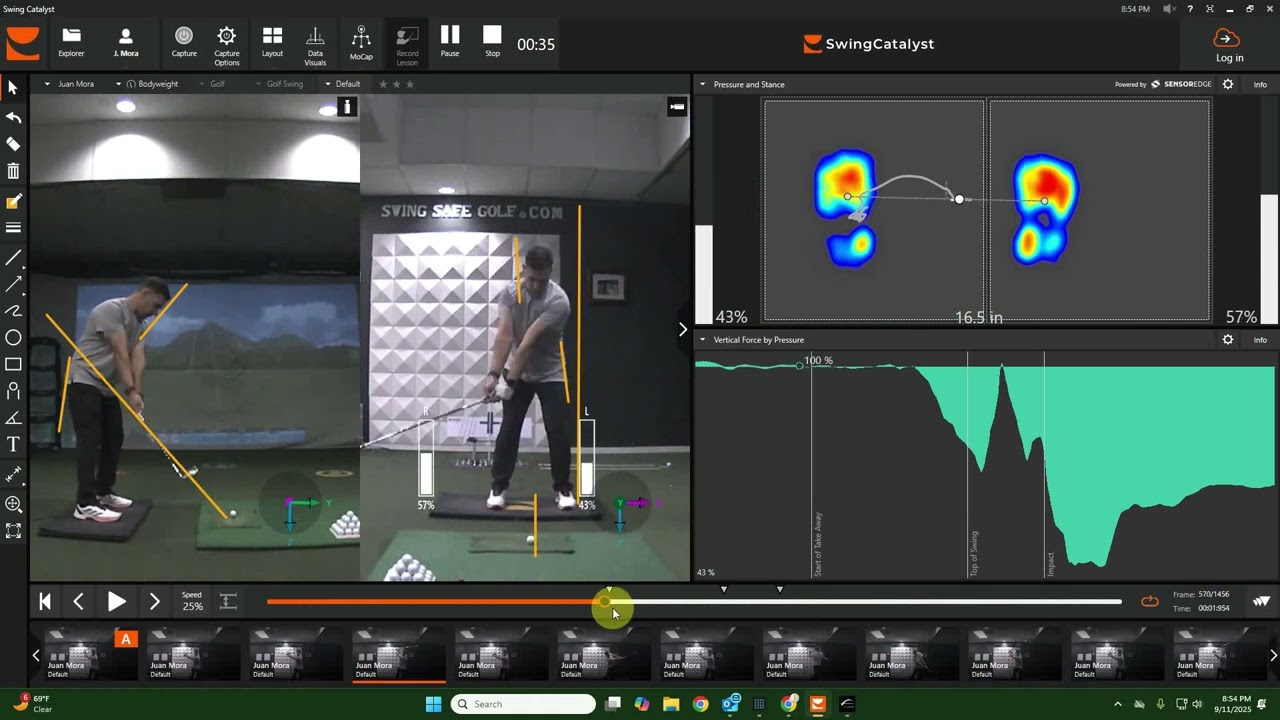The height and width of the screenshot is (720, 1280).
Task: Open the Layout selector
Action: [x=272, y=43]
